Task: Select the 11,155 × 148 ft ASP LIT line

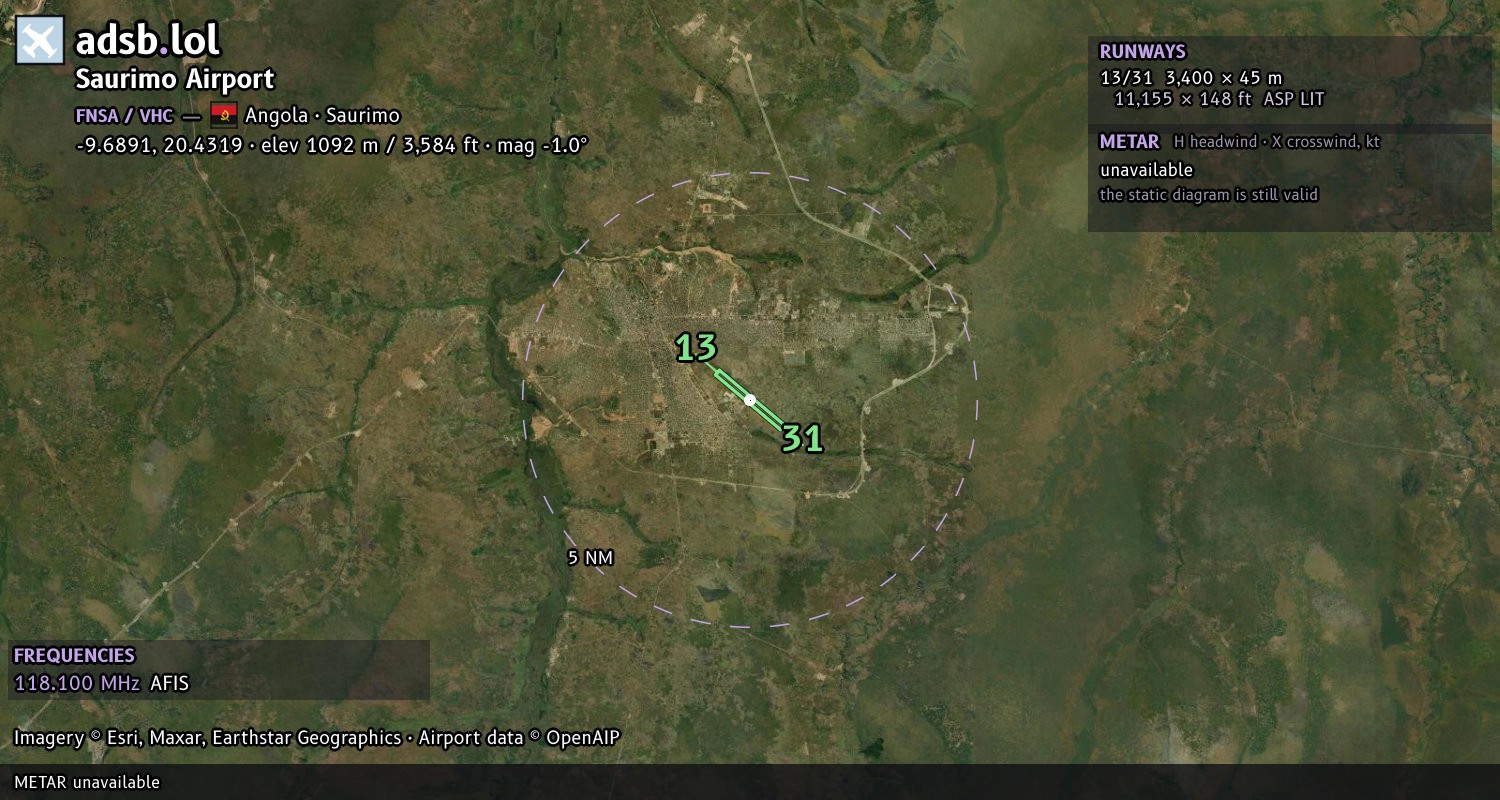Action: [1219, 99]
